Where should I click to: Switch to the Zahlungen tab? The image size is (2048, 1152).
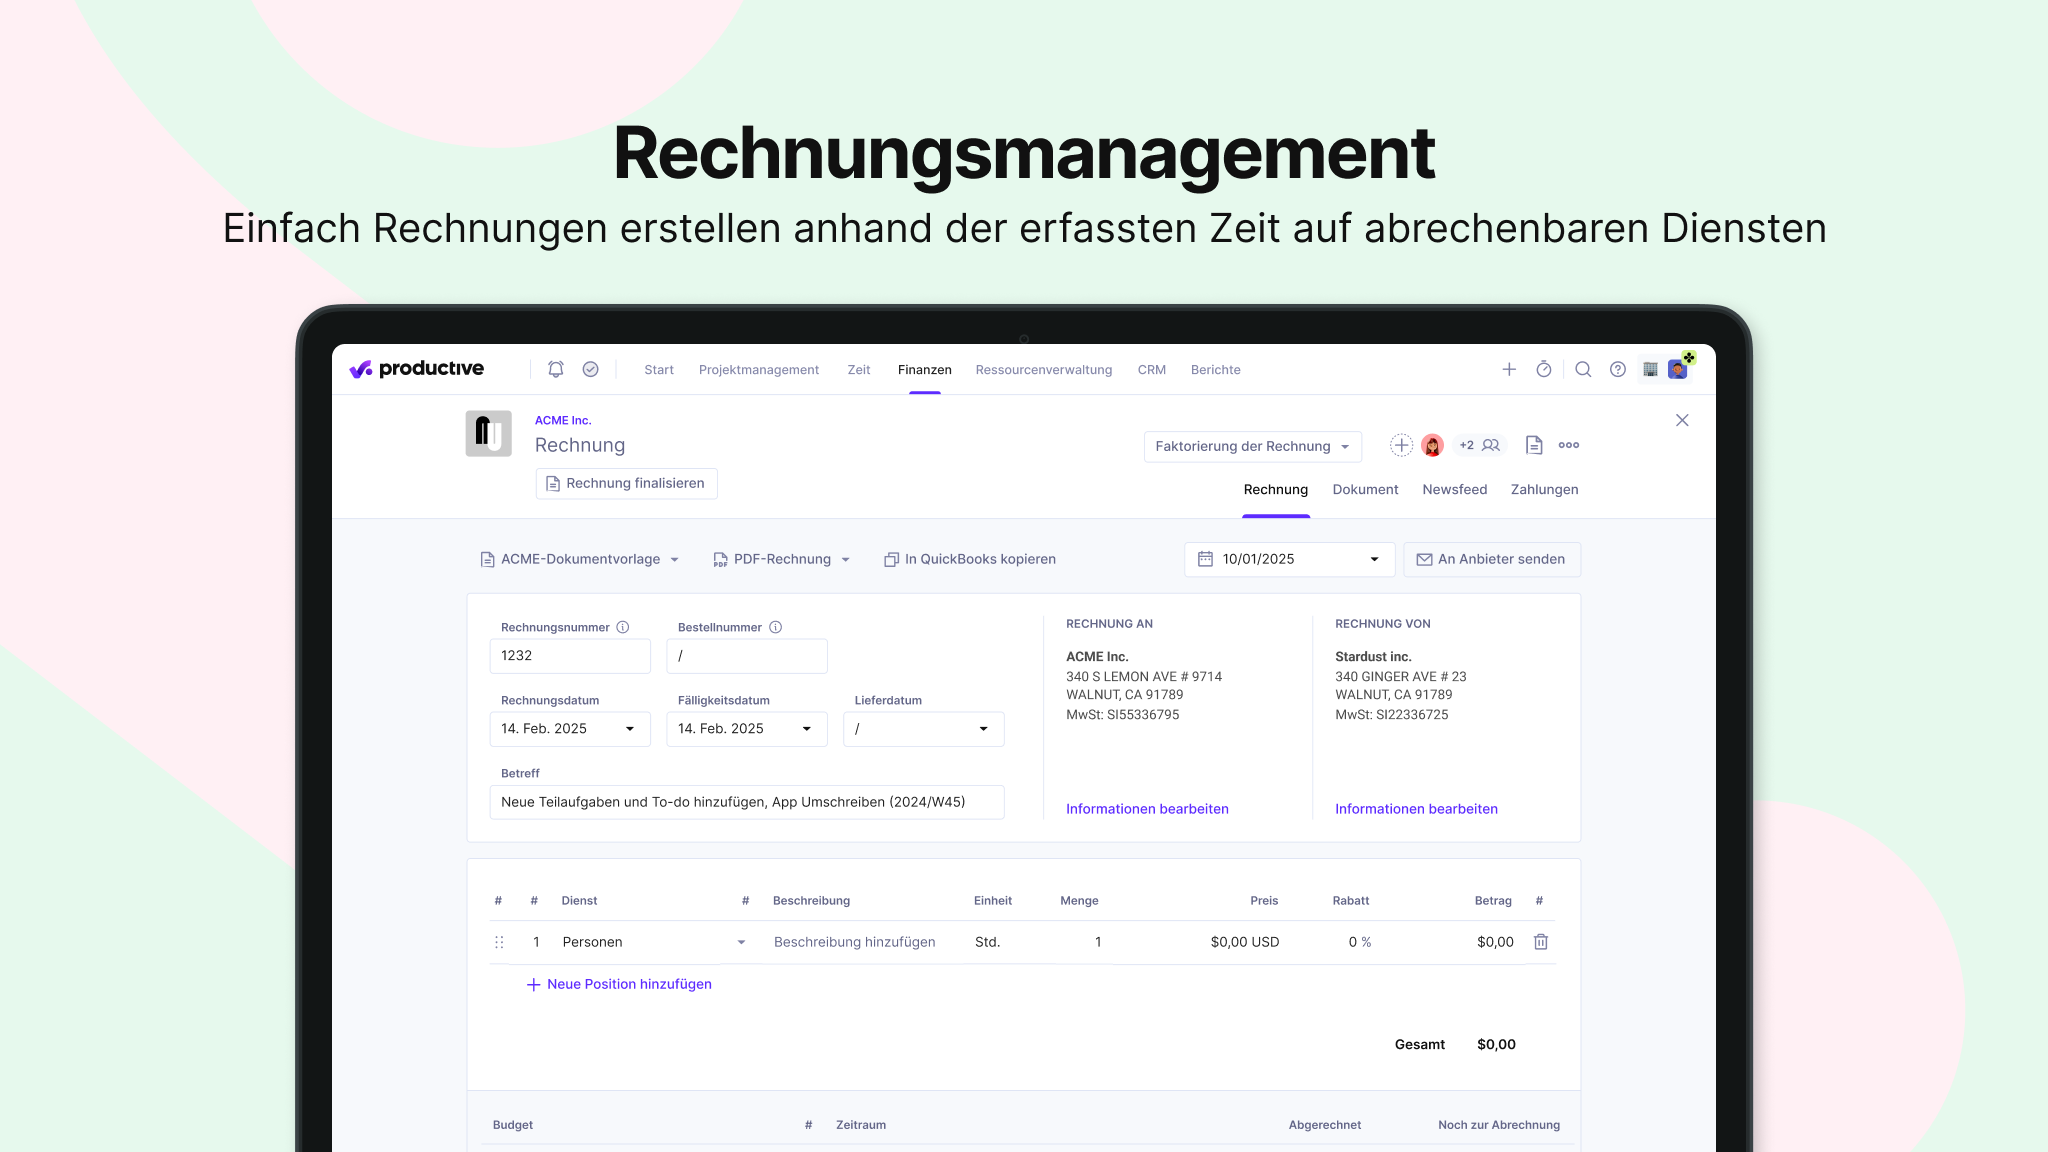point(1544,489)
